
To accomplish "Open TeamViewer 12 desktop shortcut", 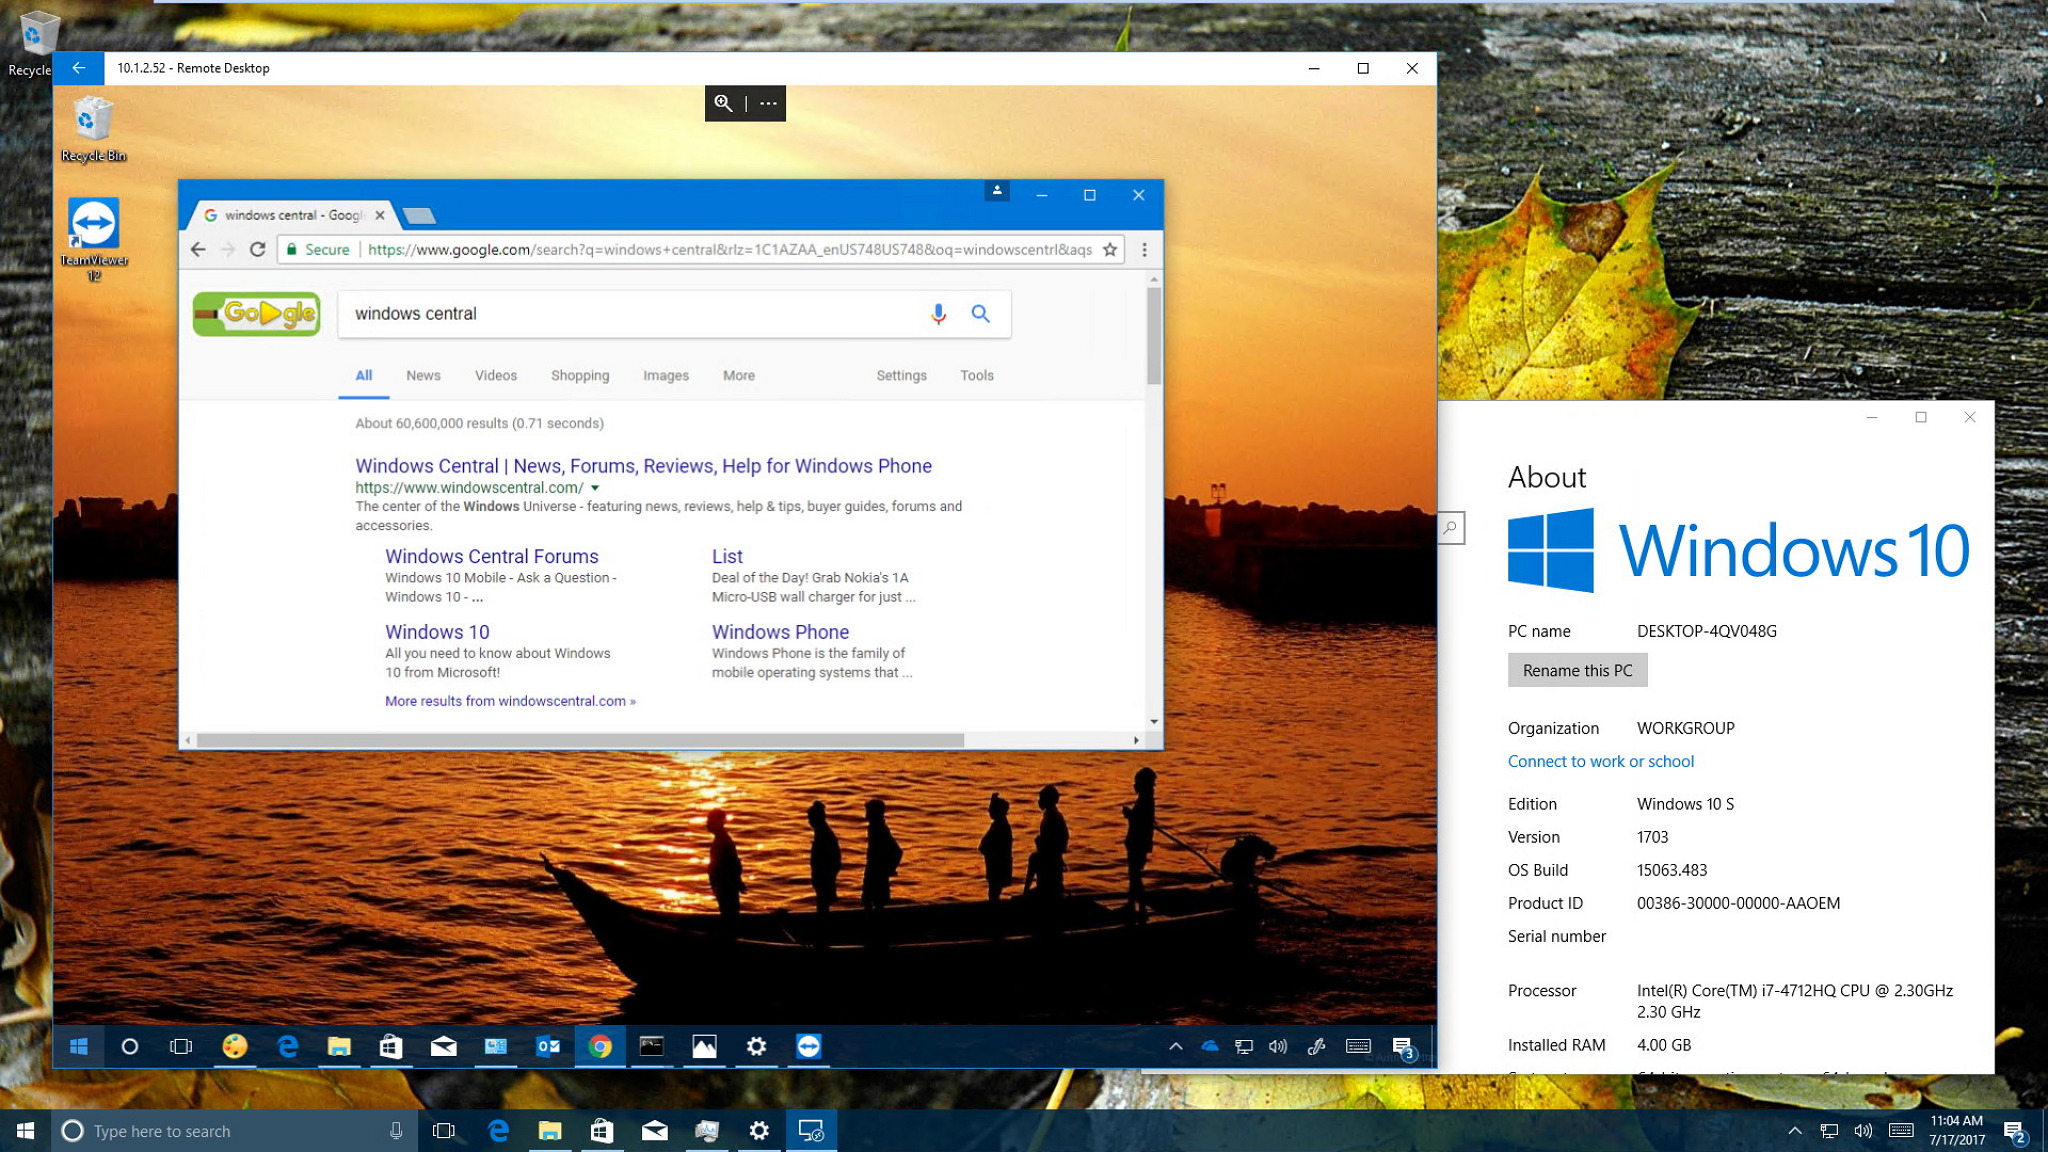I will [94, 240].
